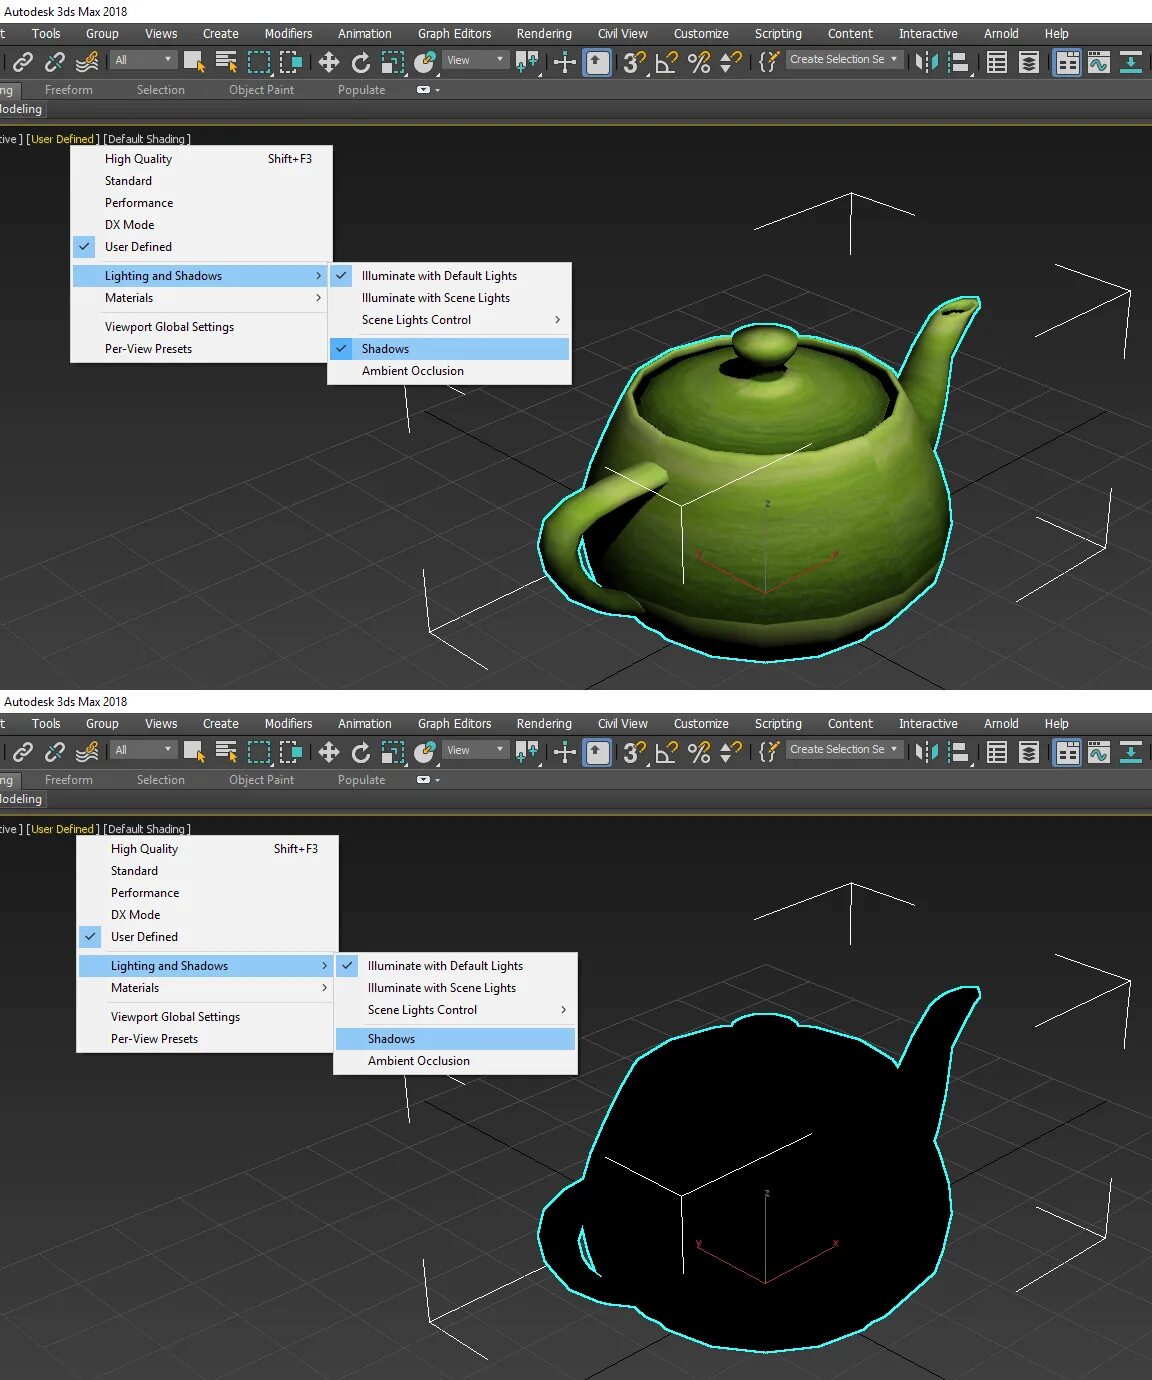
Task: Click Select and Manipulate in green-teapot window
Action: tap(565, 62)
